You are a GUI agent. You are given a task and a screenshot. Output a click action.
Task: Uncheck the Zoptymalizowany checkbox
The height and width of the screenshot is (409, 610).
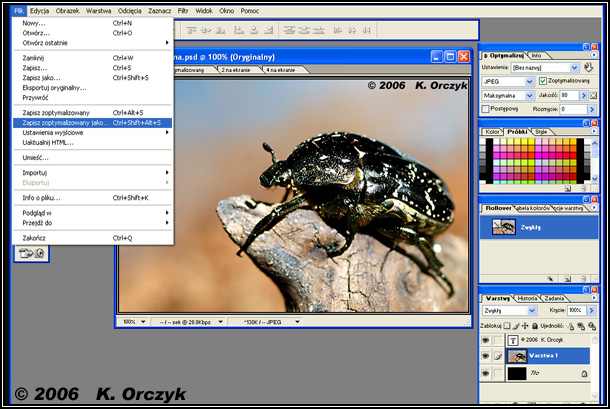(x=543, y=81)
